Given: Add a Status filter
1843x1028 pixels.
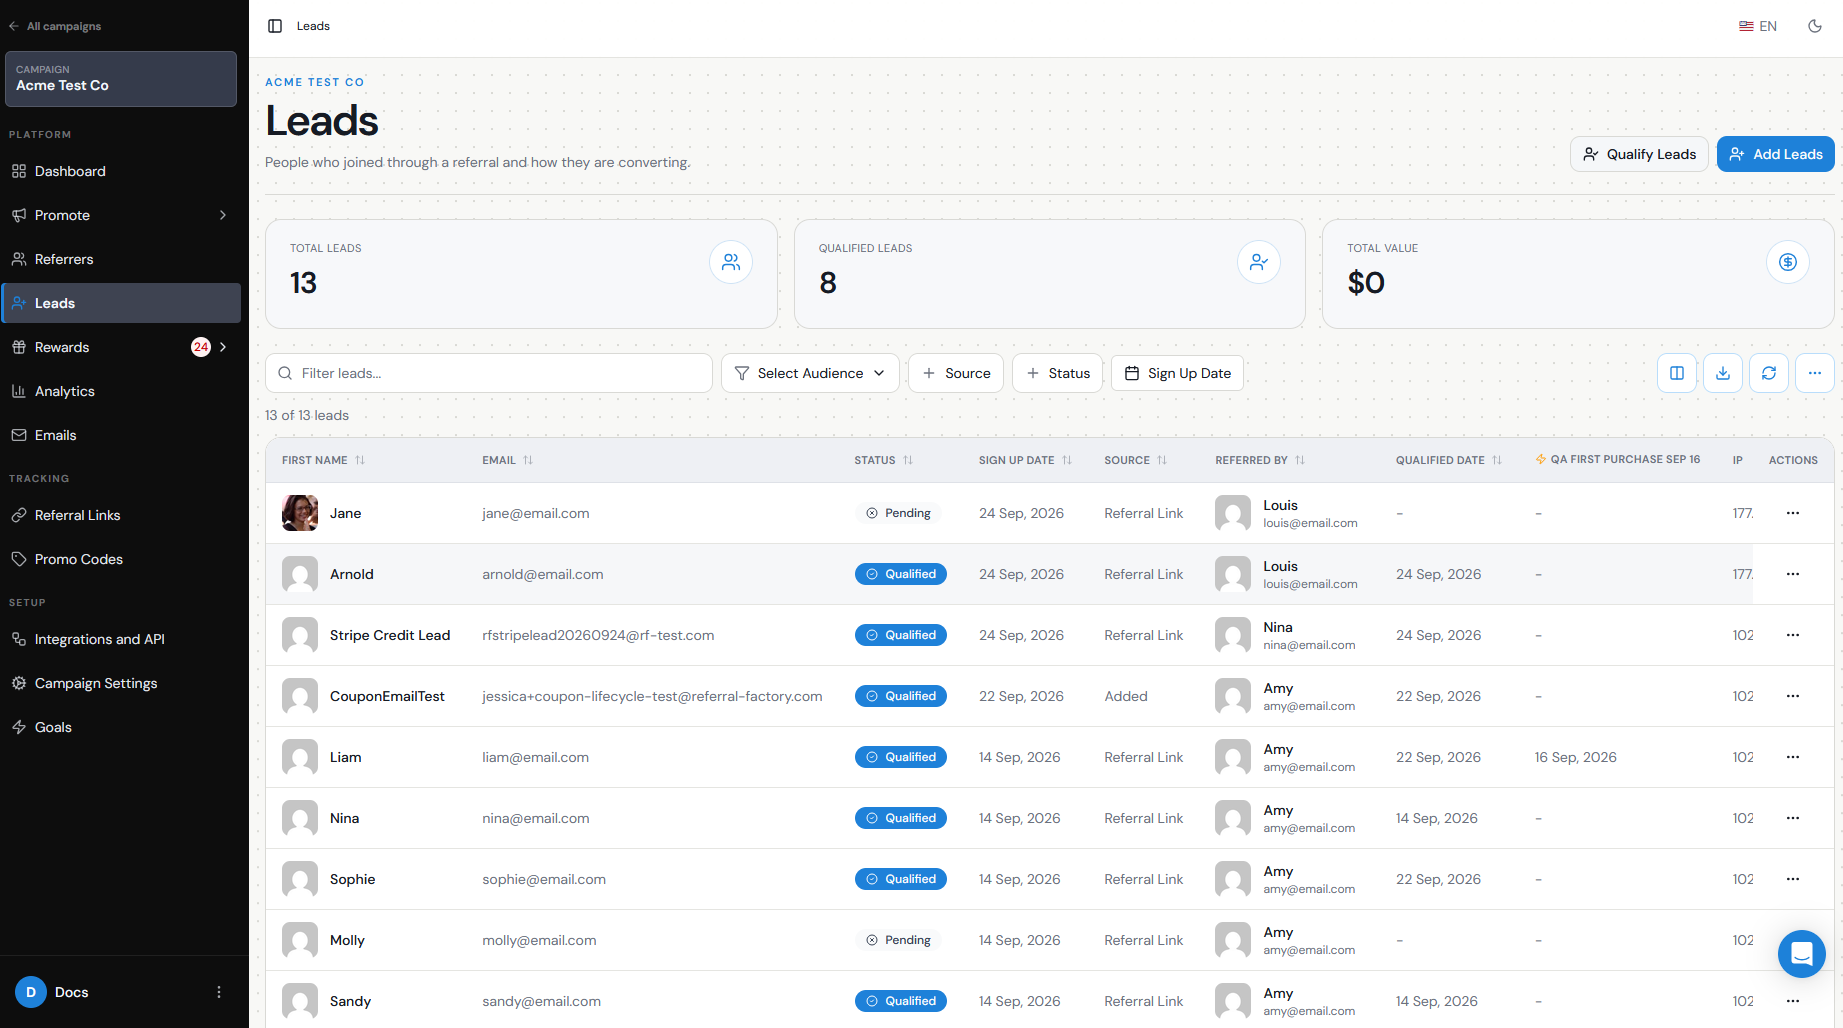Looking at the screenshot, I should [x=1058, y=373].
